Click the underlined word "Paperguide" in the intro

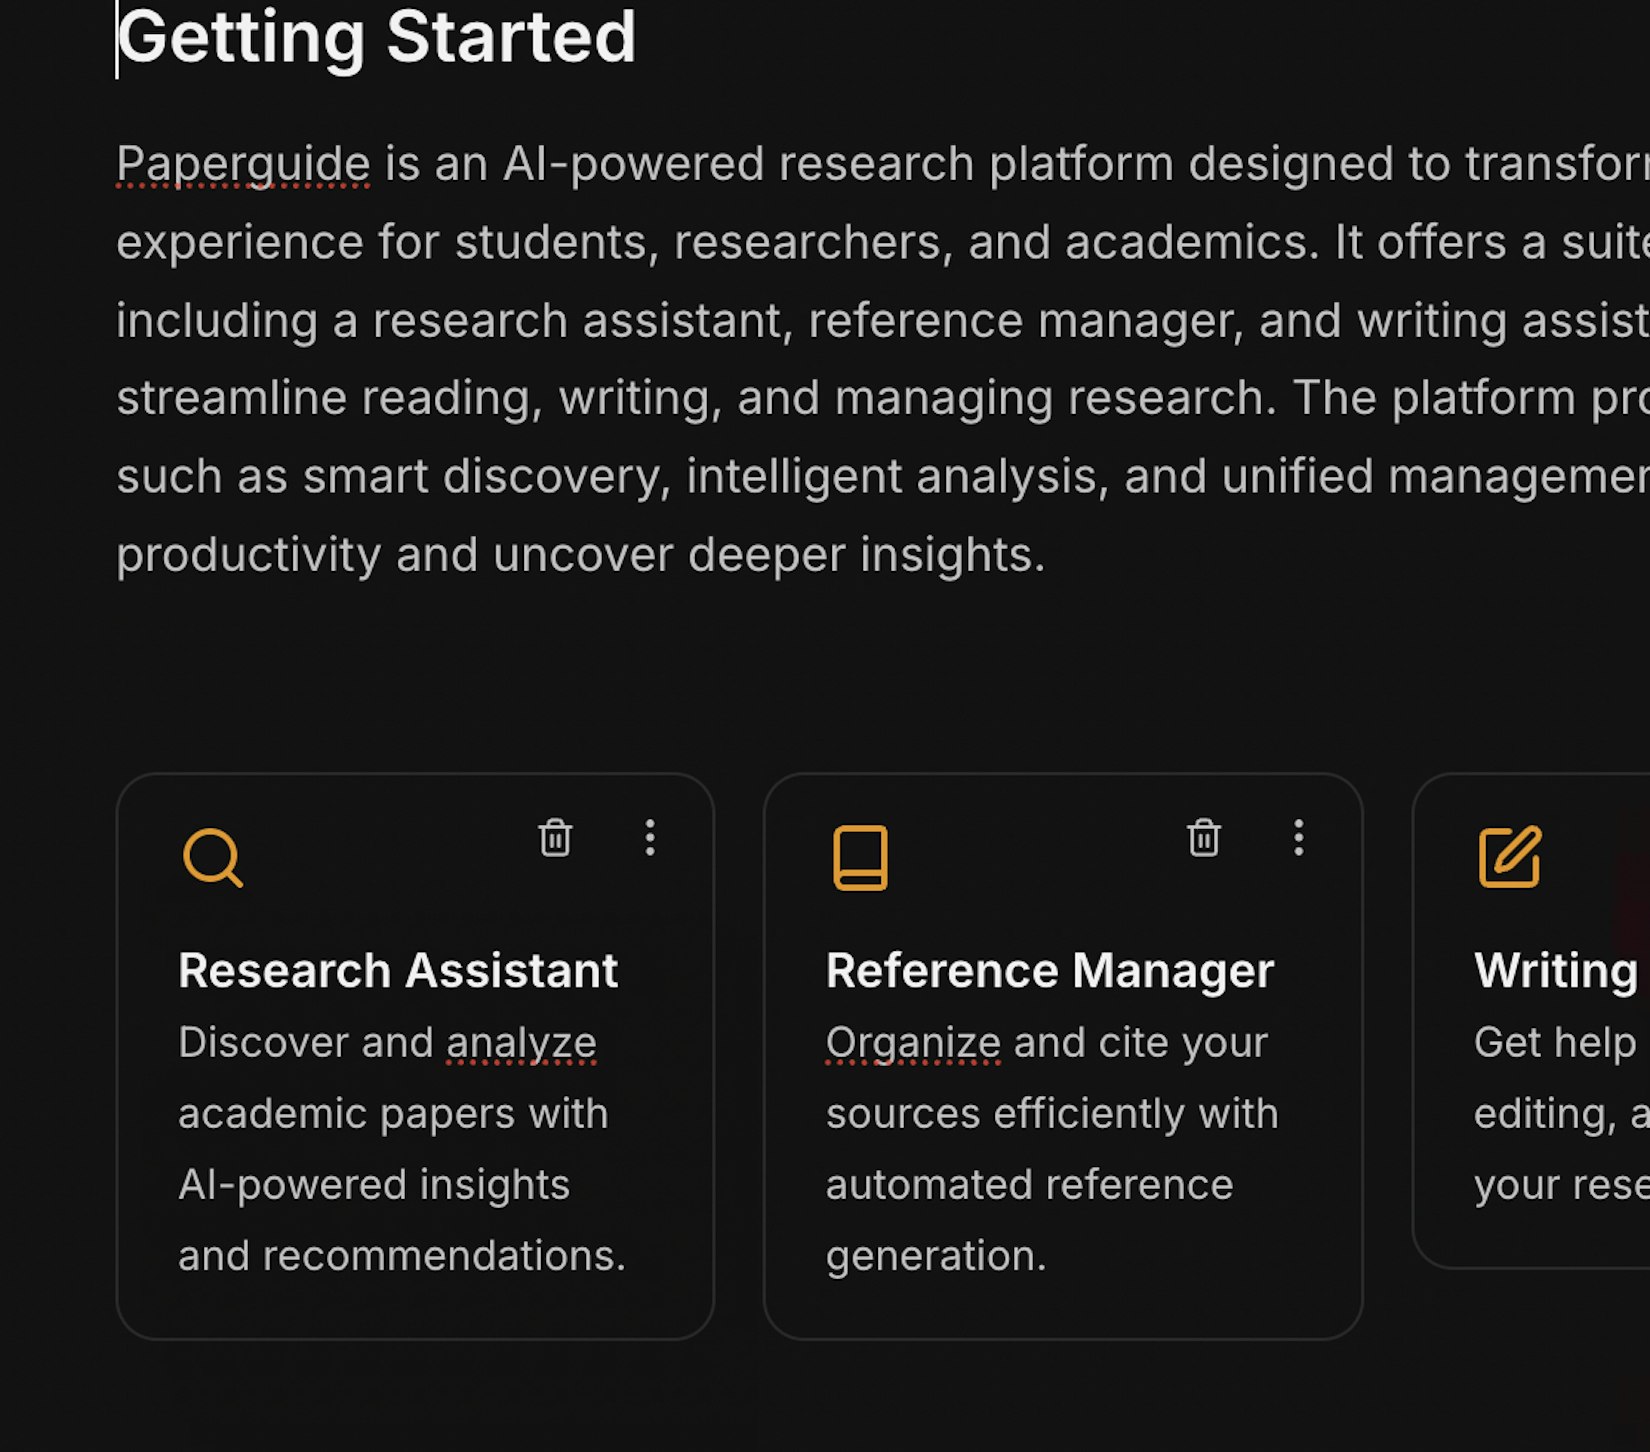(x=243, y=164)
